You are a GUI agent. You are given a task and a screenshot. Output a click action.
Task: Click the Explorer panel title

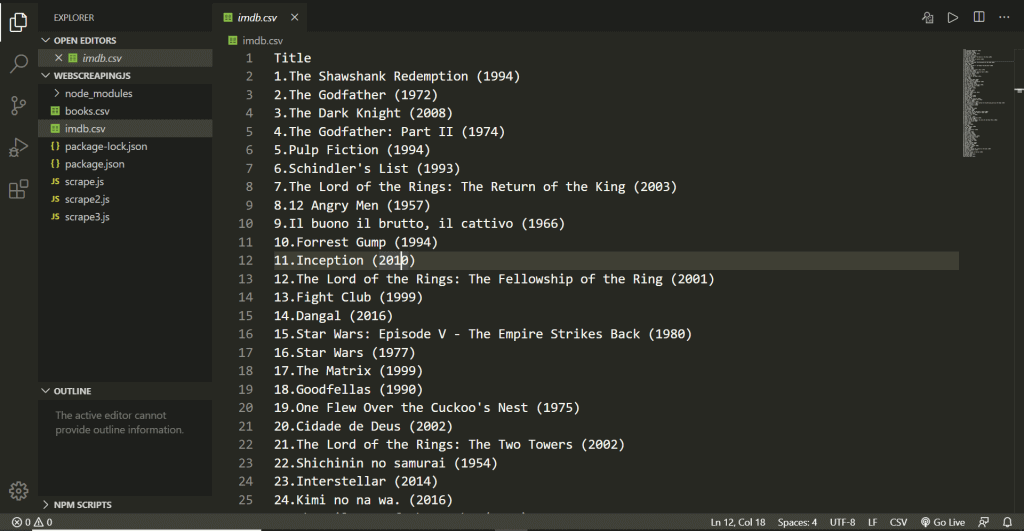(74, 18)
